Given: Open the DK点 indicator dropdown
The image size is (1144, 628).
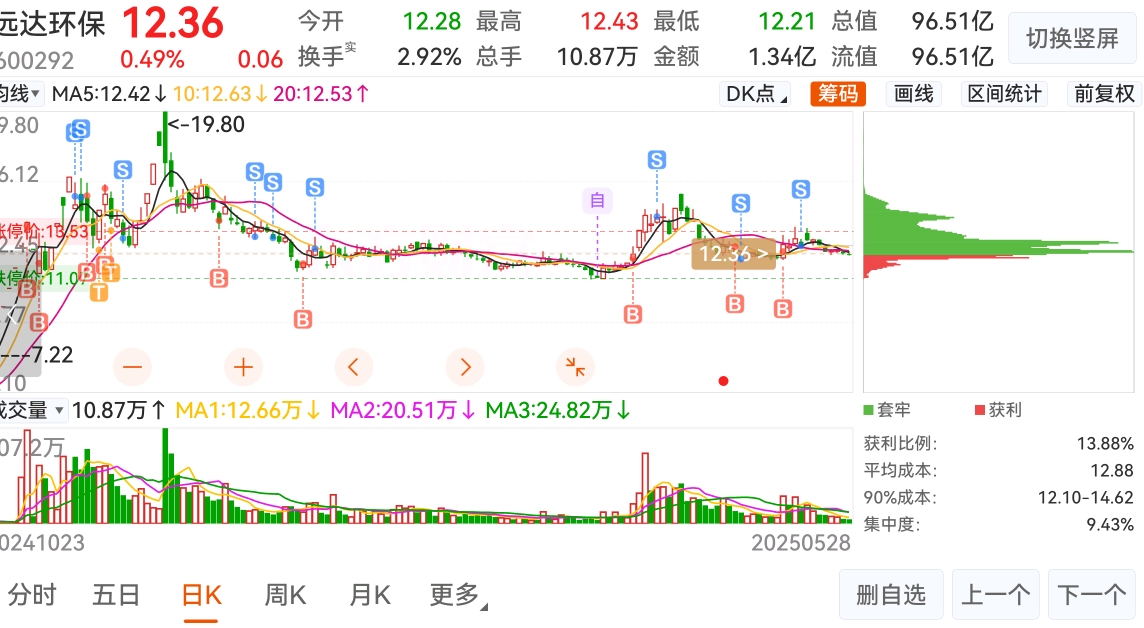Looking at the screenshot, I should click(756, 94).
